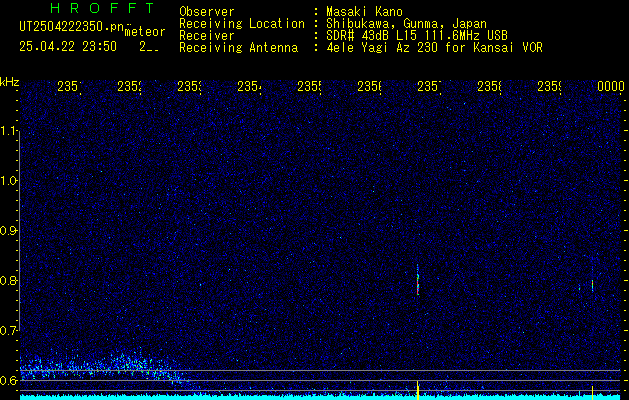The image size is (629, 400).
Task: Click the 2359 time axis label
Action: click(x=550, y=86)
